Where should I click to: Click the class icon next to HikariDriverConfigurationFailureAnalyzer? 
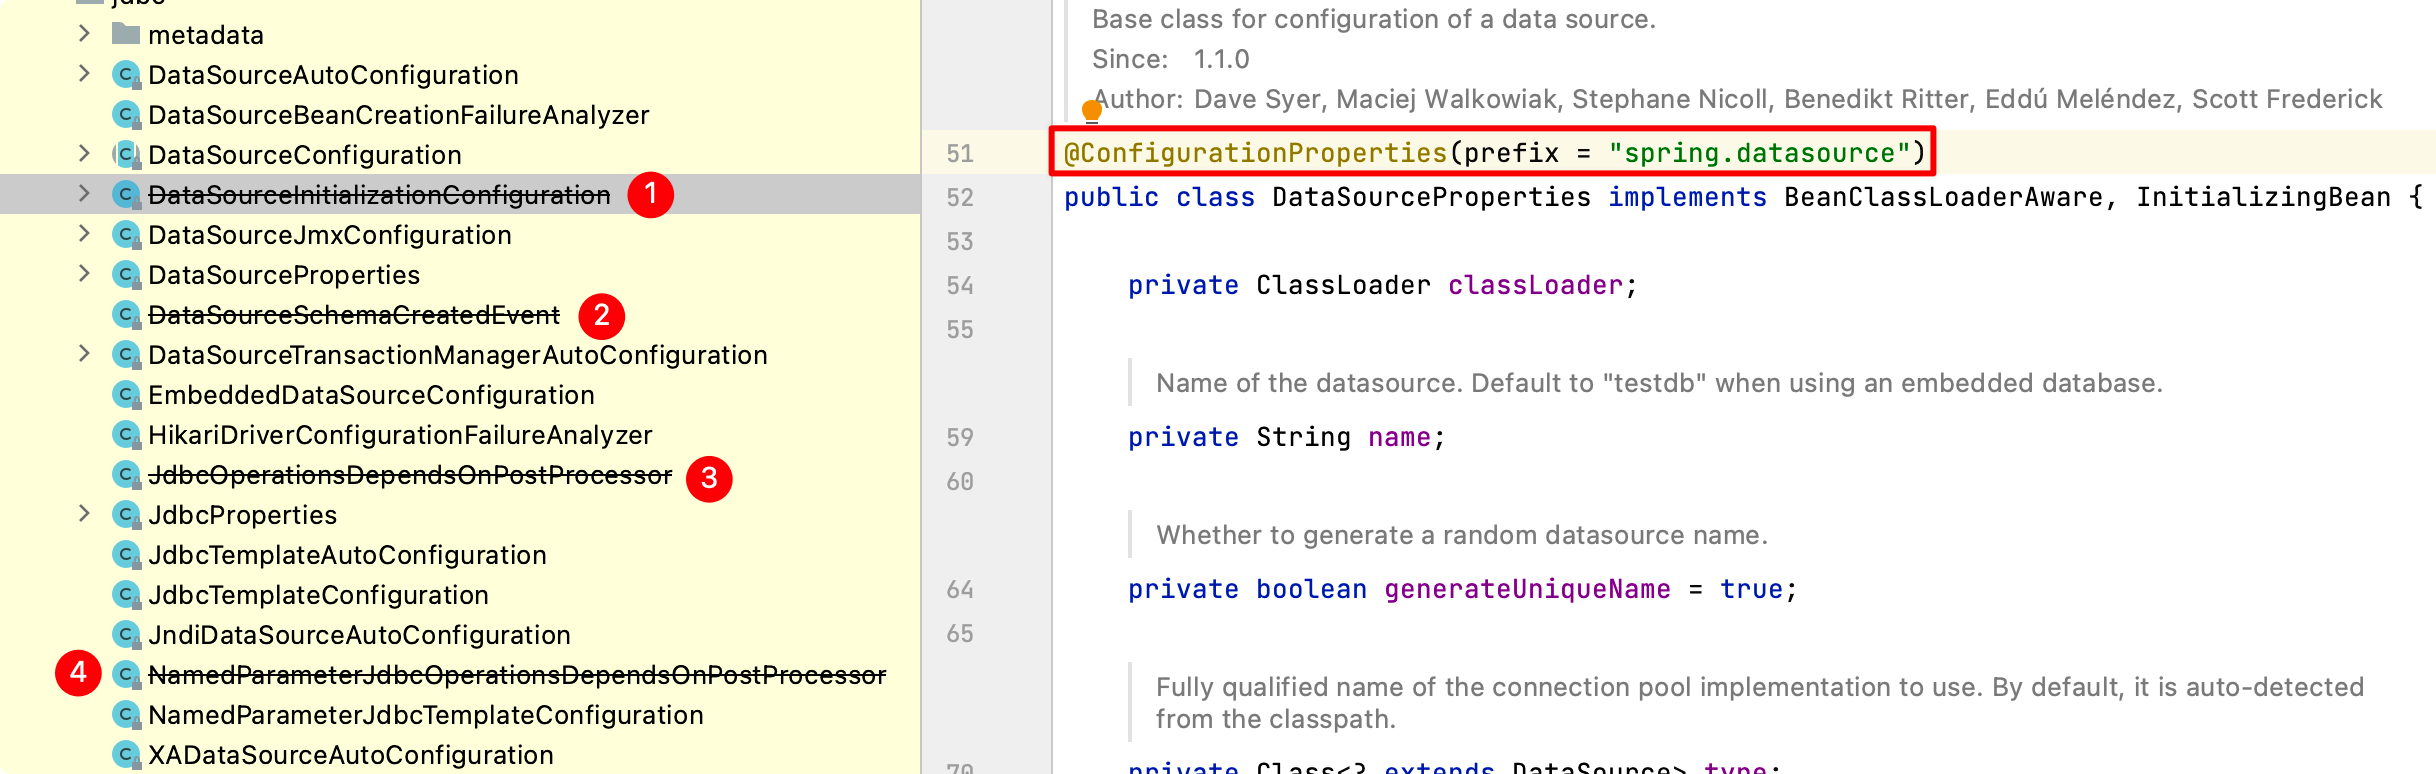[x=126, y=435]
